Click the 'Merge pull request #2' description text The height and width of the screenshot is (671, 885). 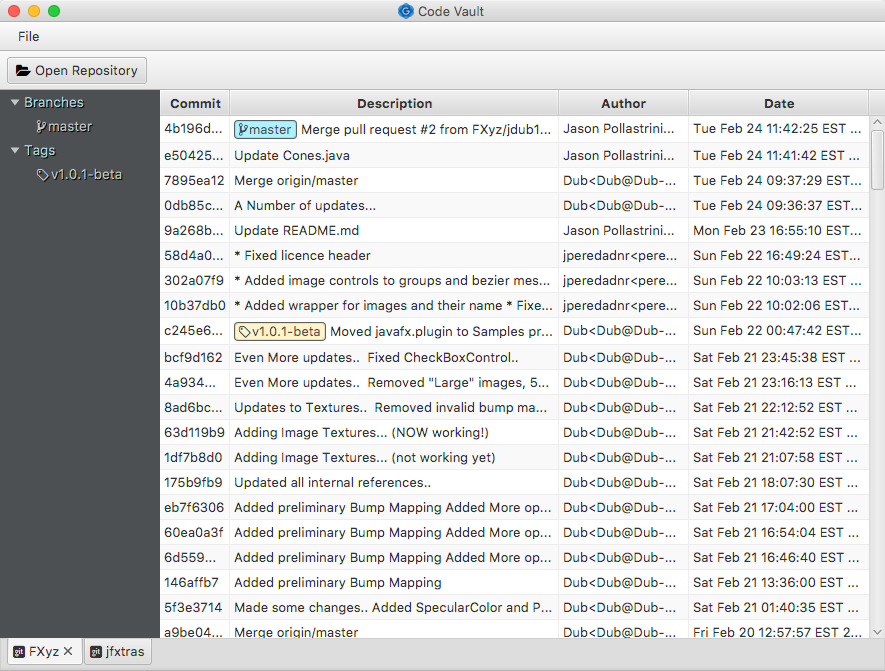[x=426, y=130]
